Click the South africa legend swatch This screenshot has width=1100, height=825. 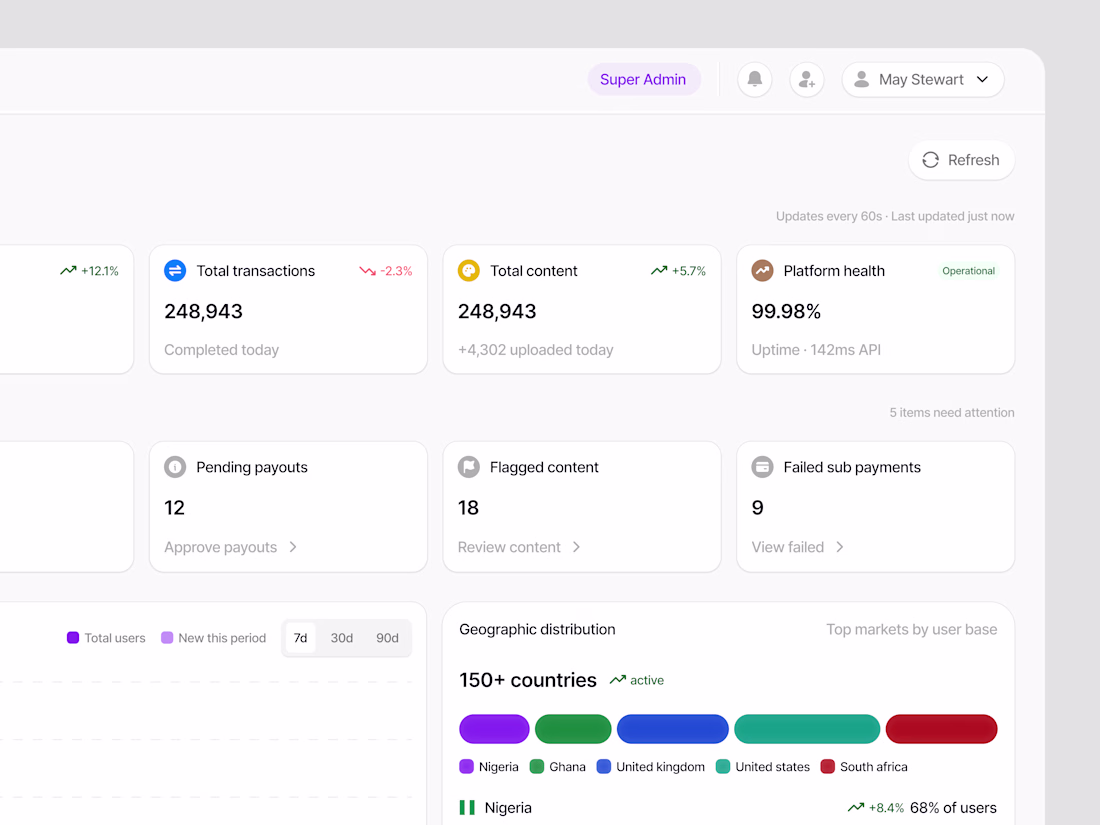pyautogui.click(x=828, y=767)
